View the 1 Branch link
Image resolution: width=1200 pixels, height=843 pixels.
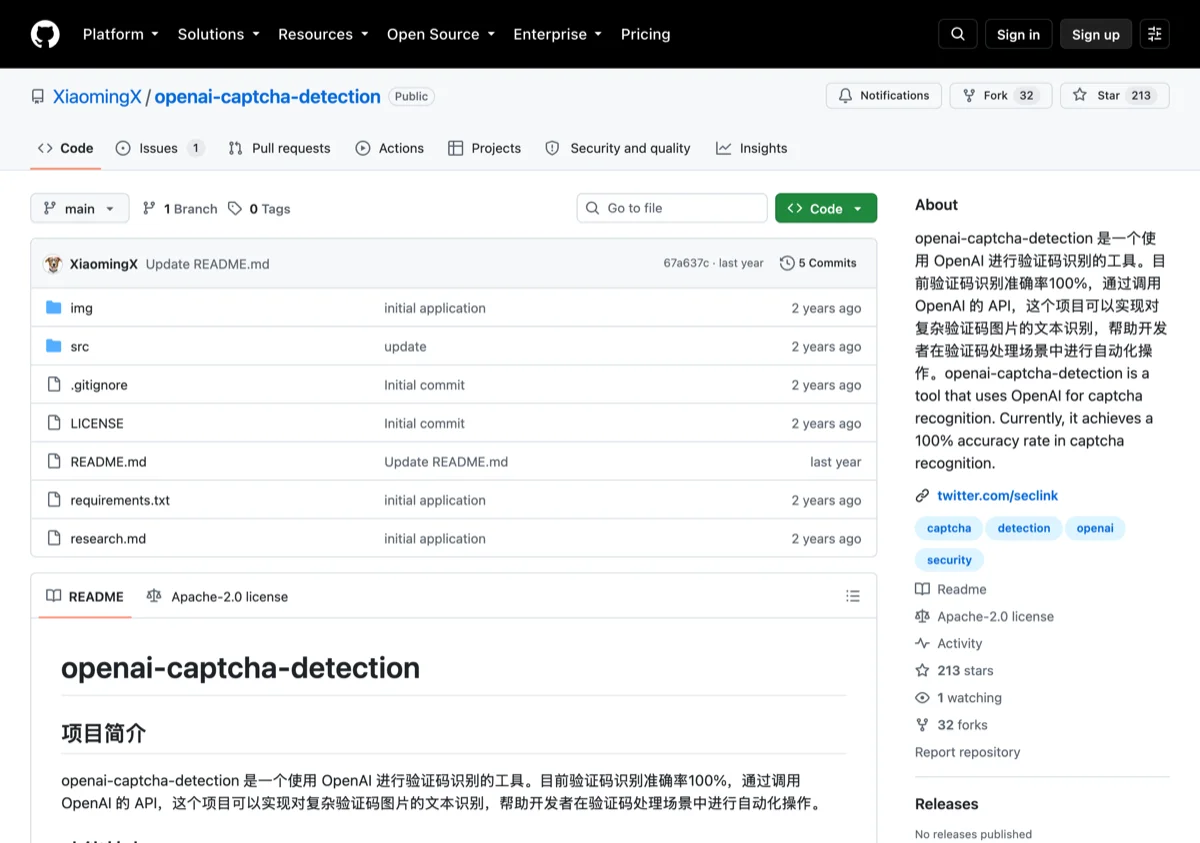click(x=180, y=208)
